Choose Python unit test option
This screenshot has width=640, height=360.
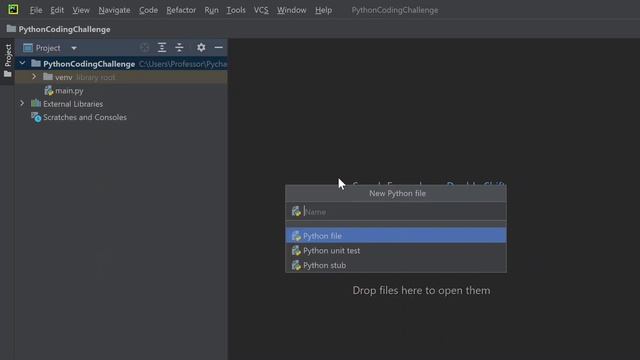pyautogui.click(x=396, y=251)
